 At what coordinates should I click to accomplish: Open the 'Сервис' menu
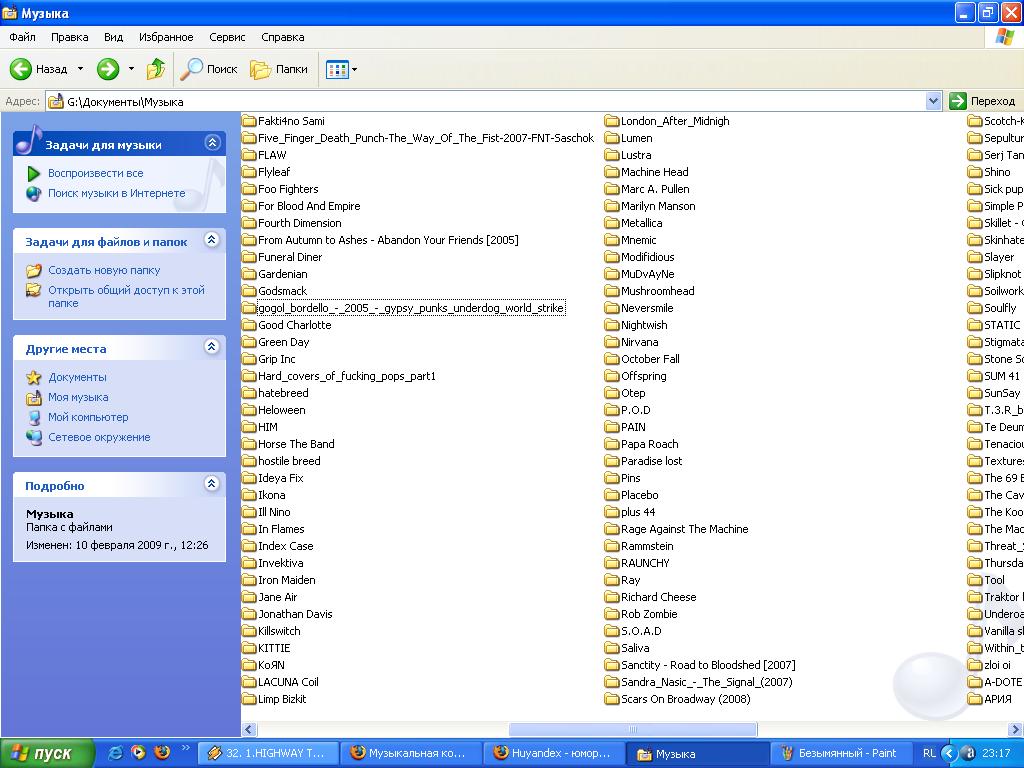(227, 37)
